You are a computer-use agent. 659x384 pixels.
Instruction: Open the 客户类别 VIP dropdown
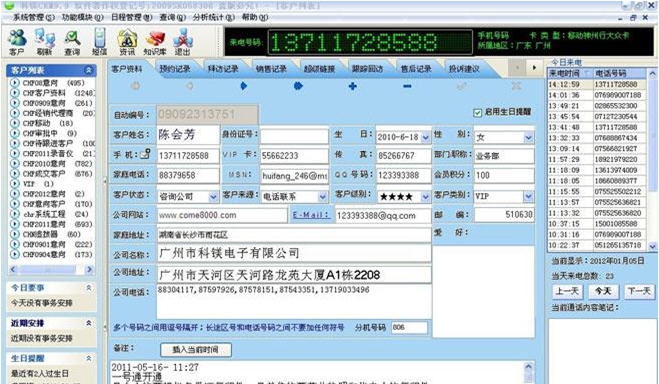(528, 196)
